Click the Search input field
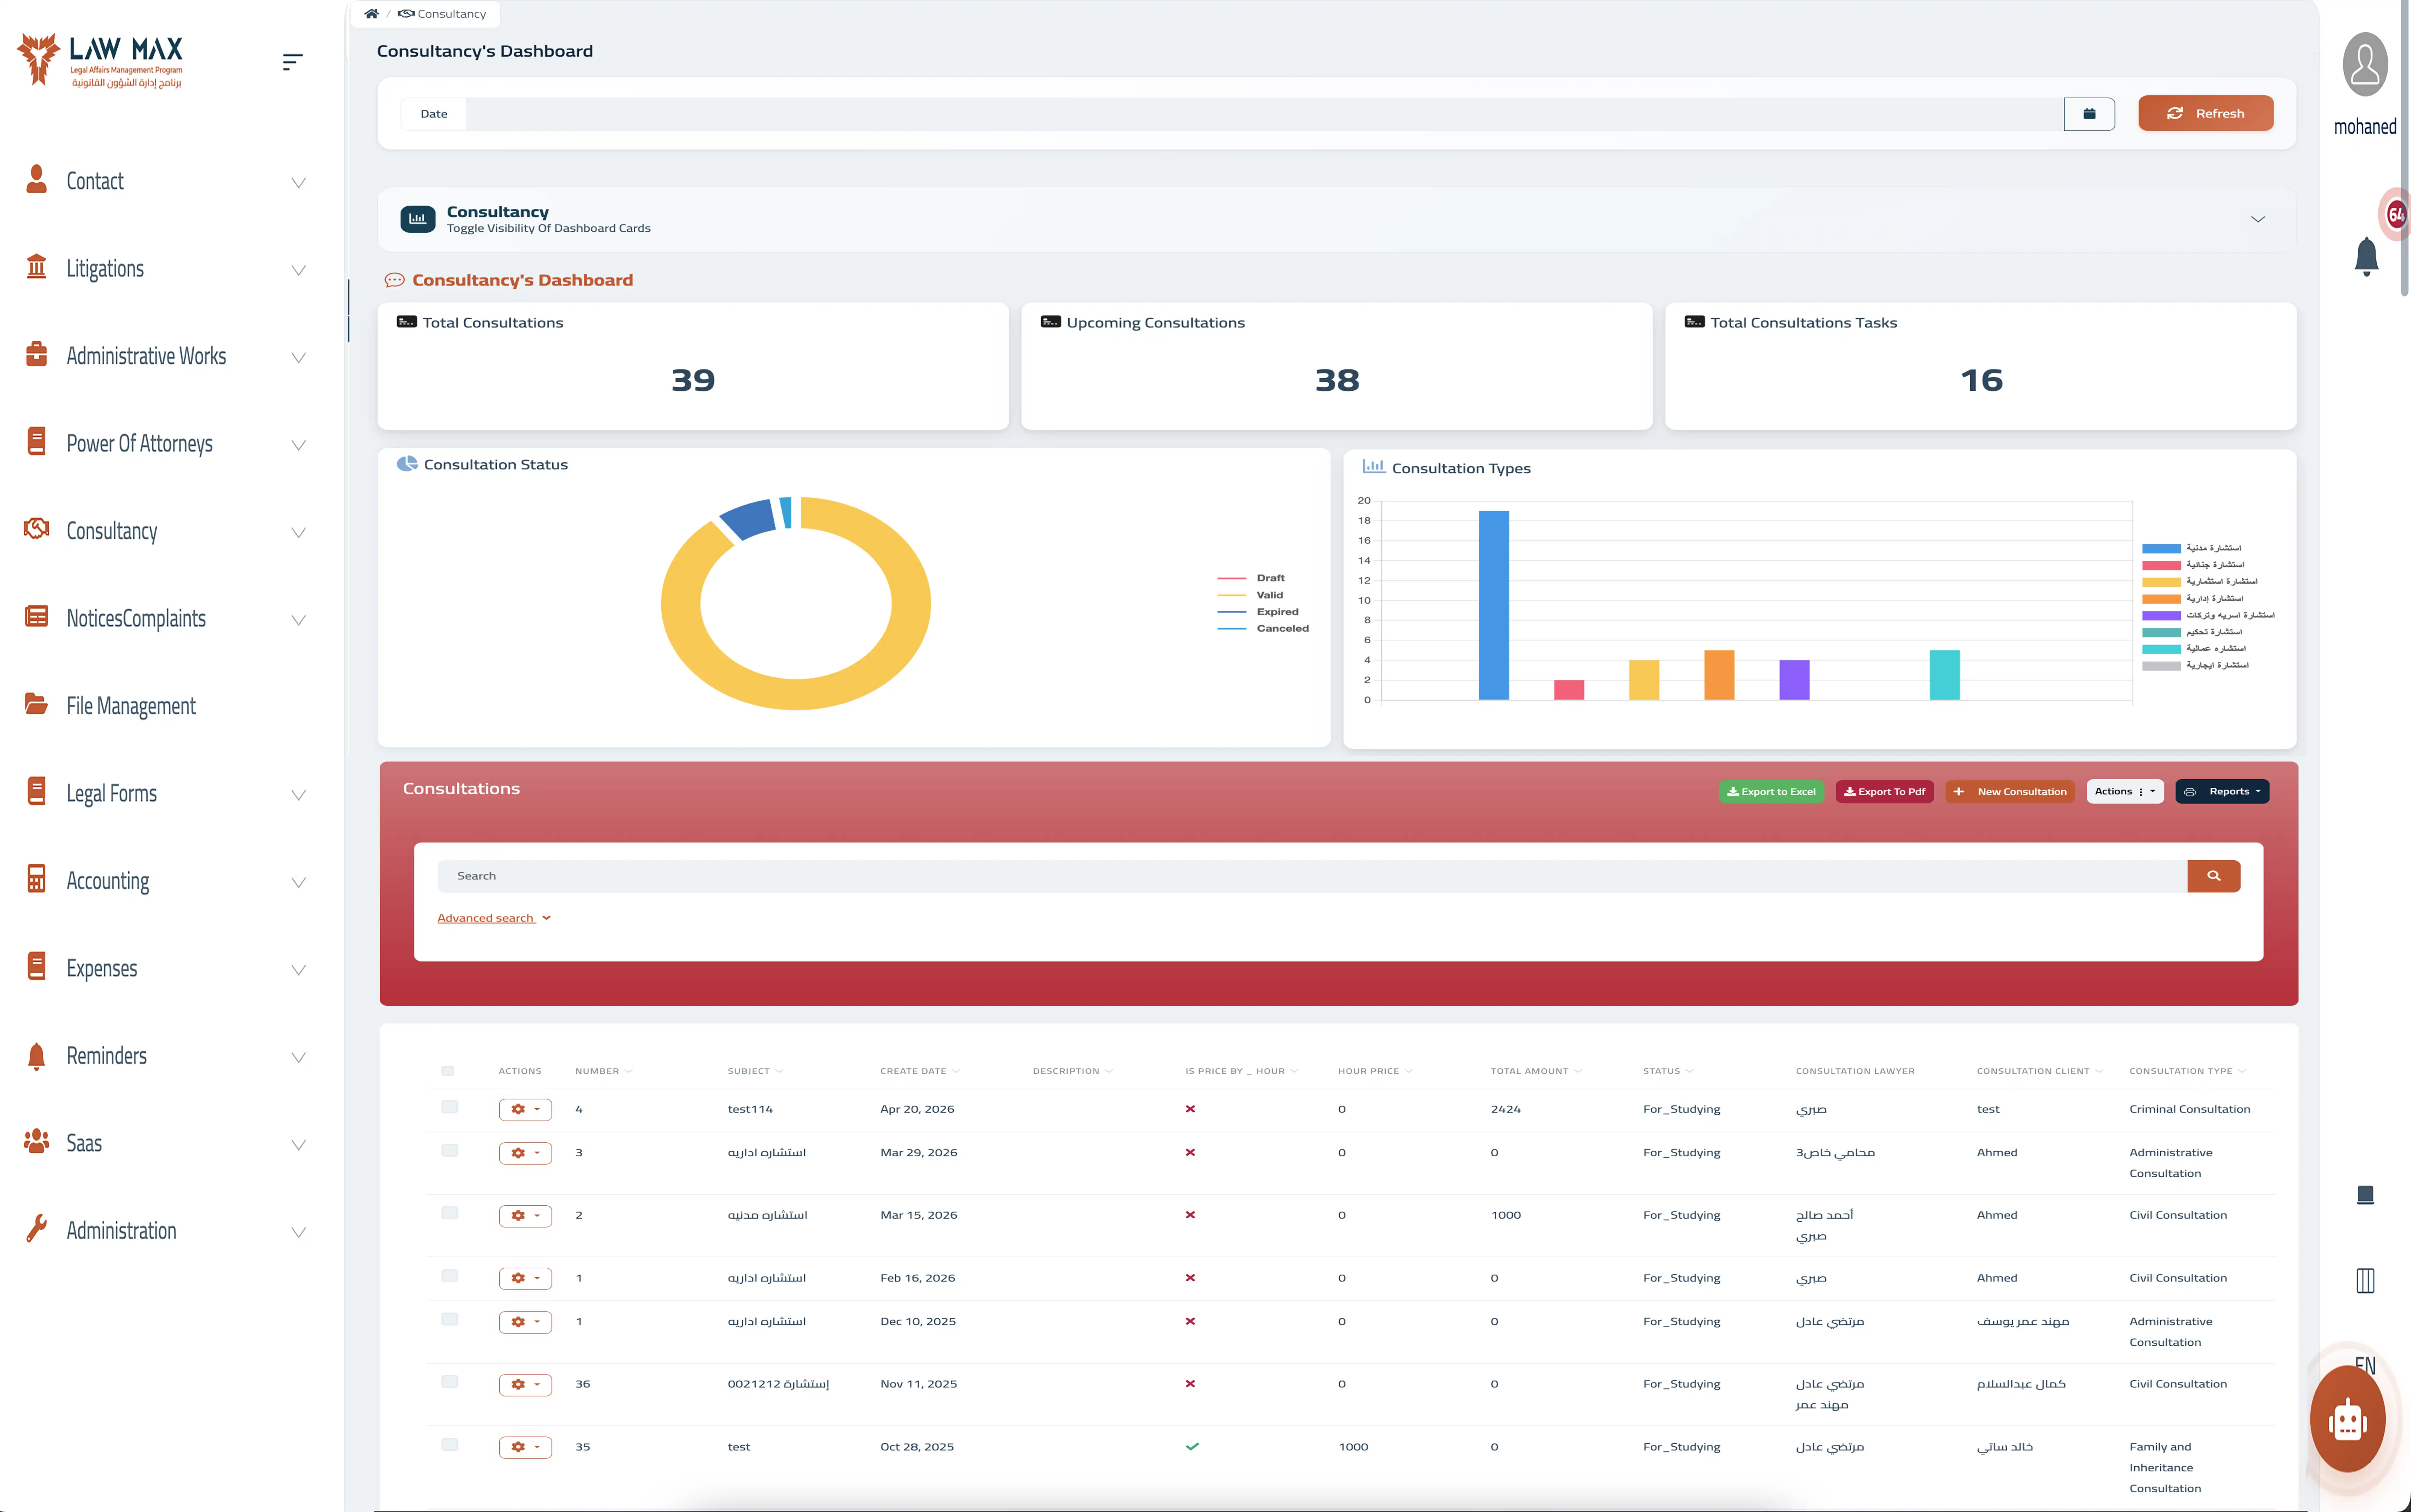This screenshot has height=1512, width=2411. [x=1312, y=876]
